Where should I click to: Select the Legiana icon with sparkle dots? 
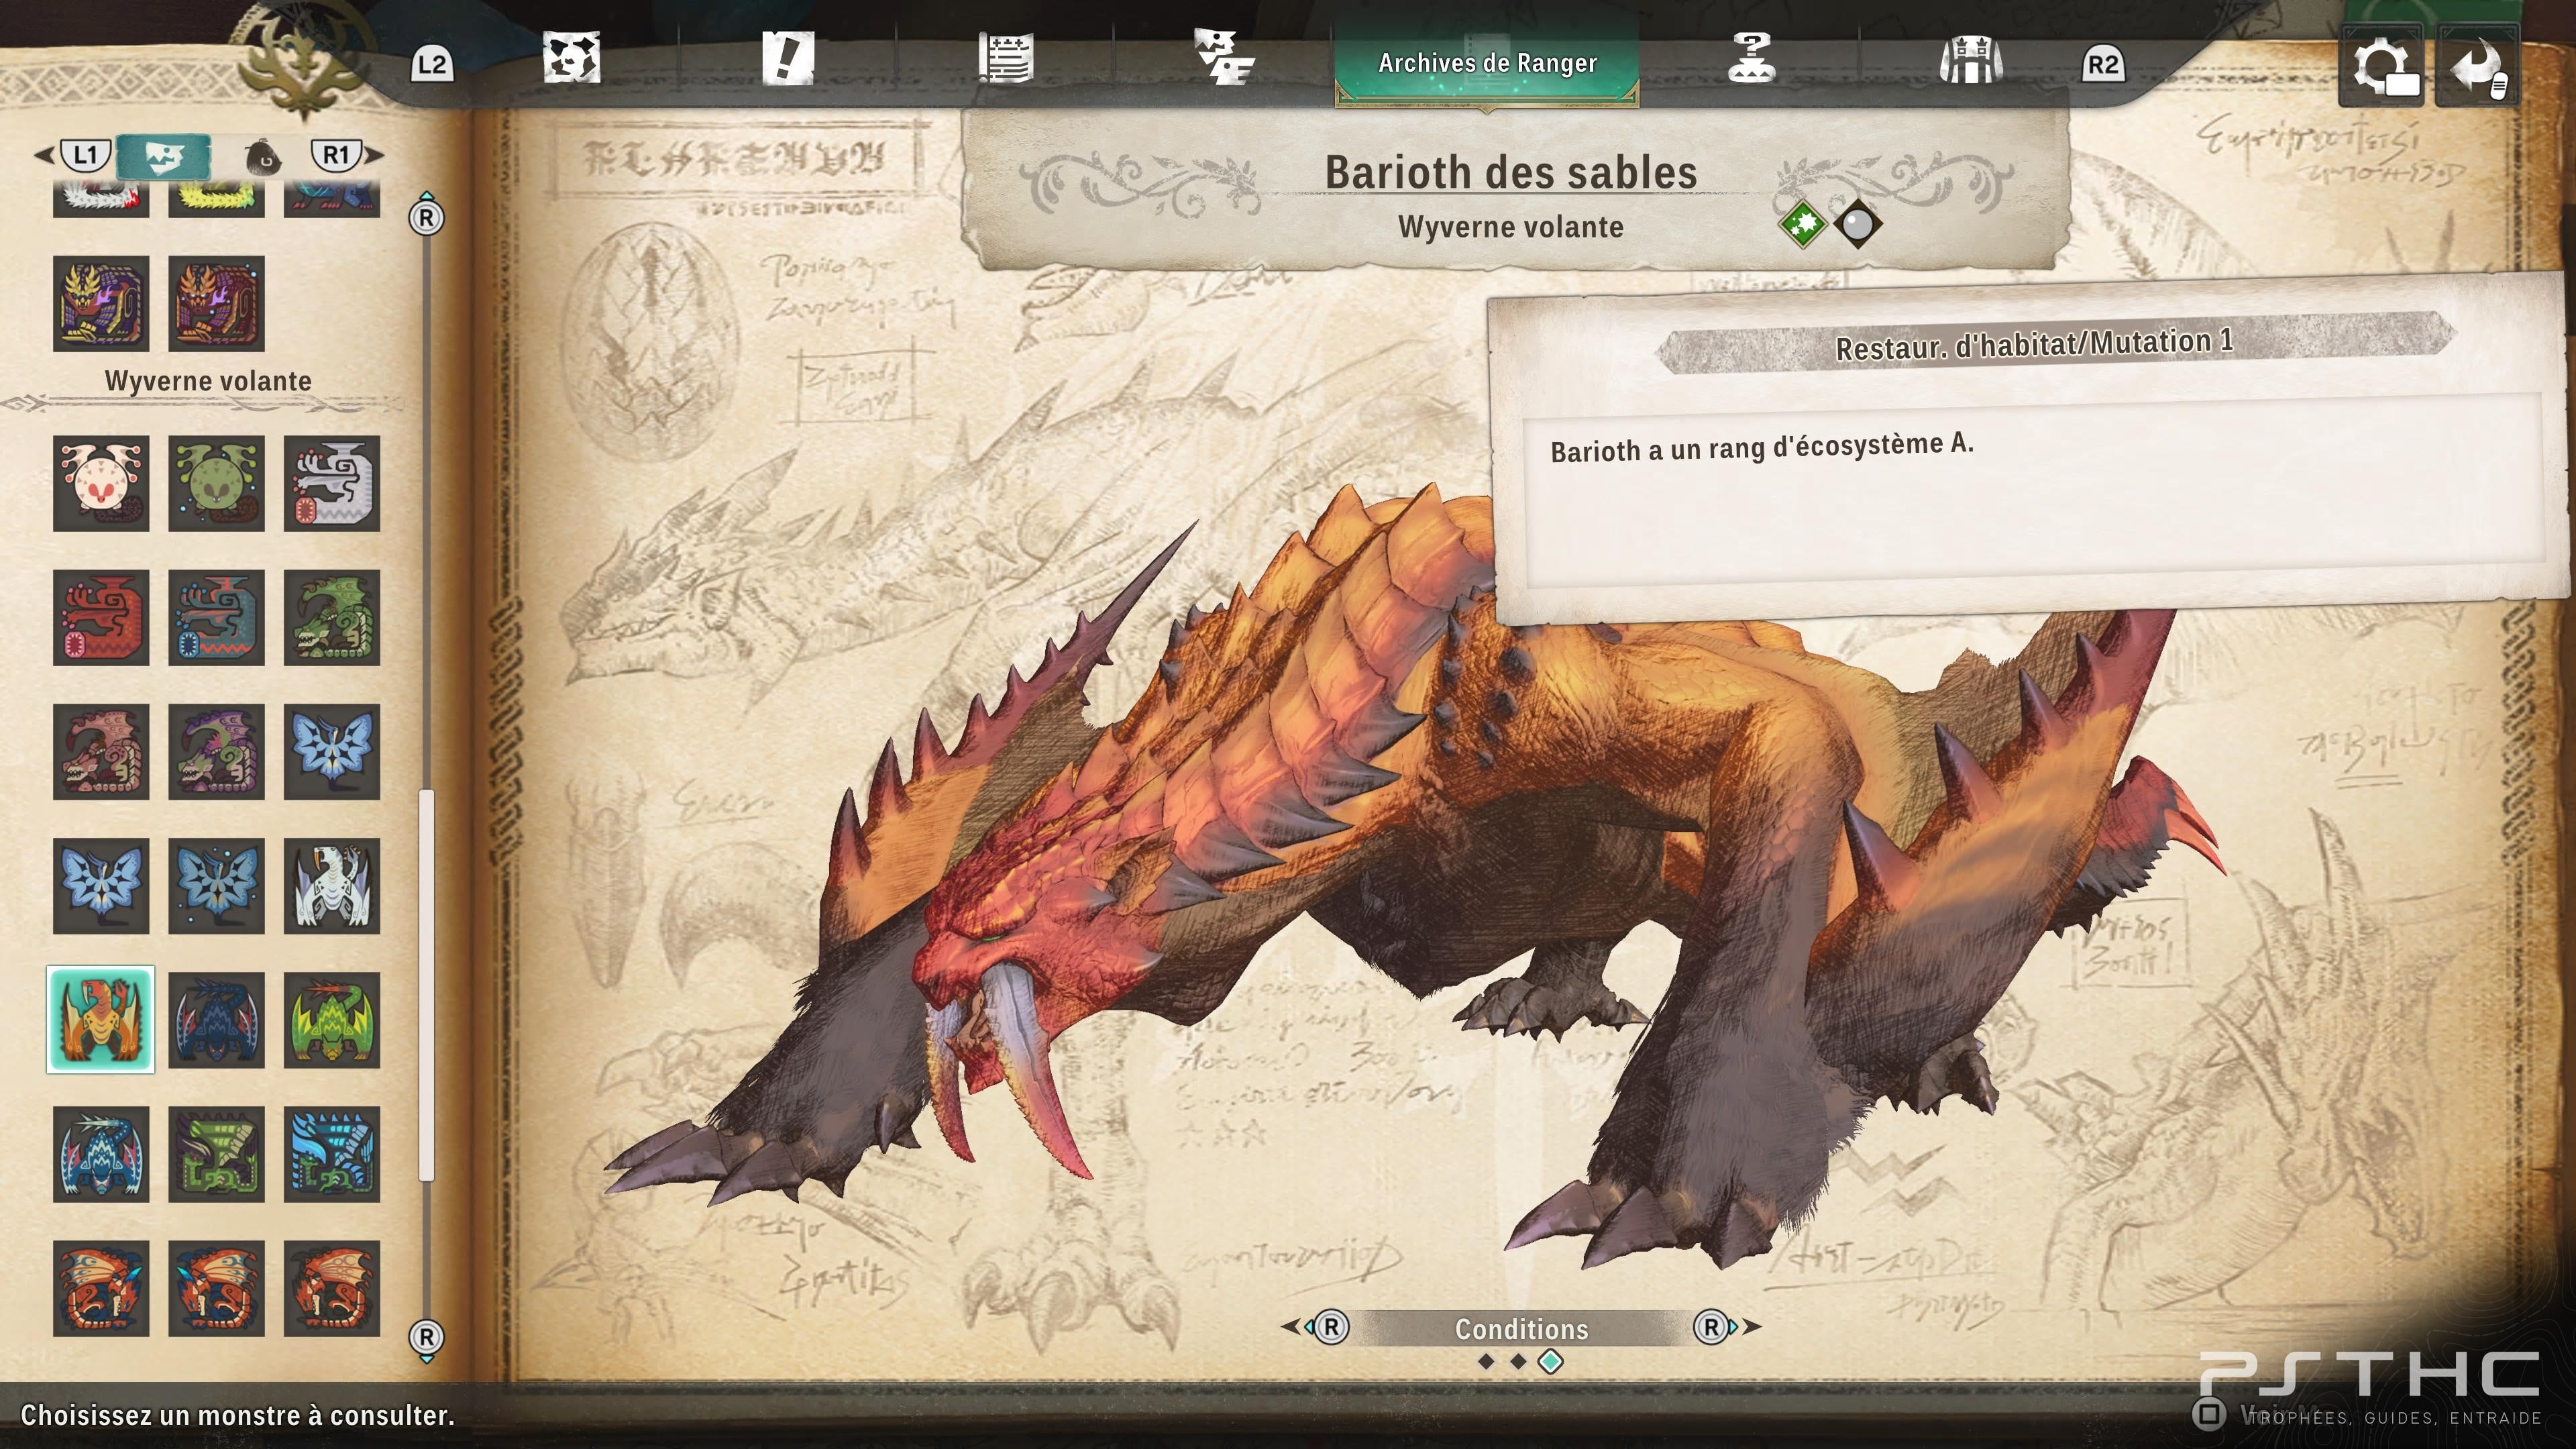216,886
